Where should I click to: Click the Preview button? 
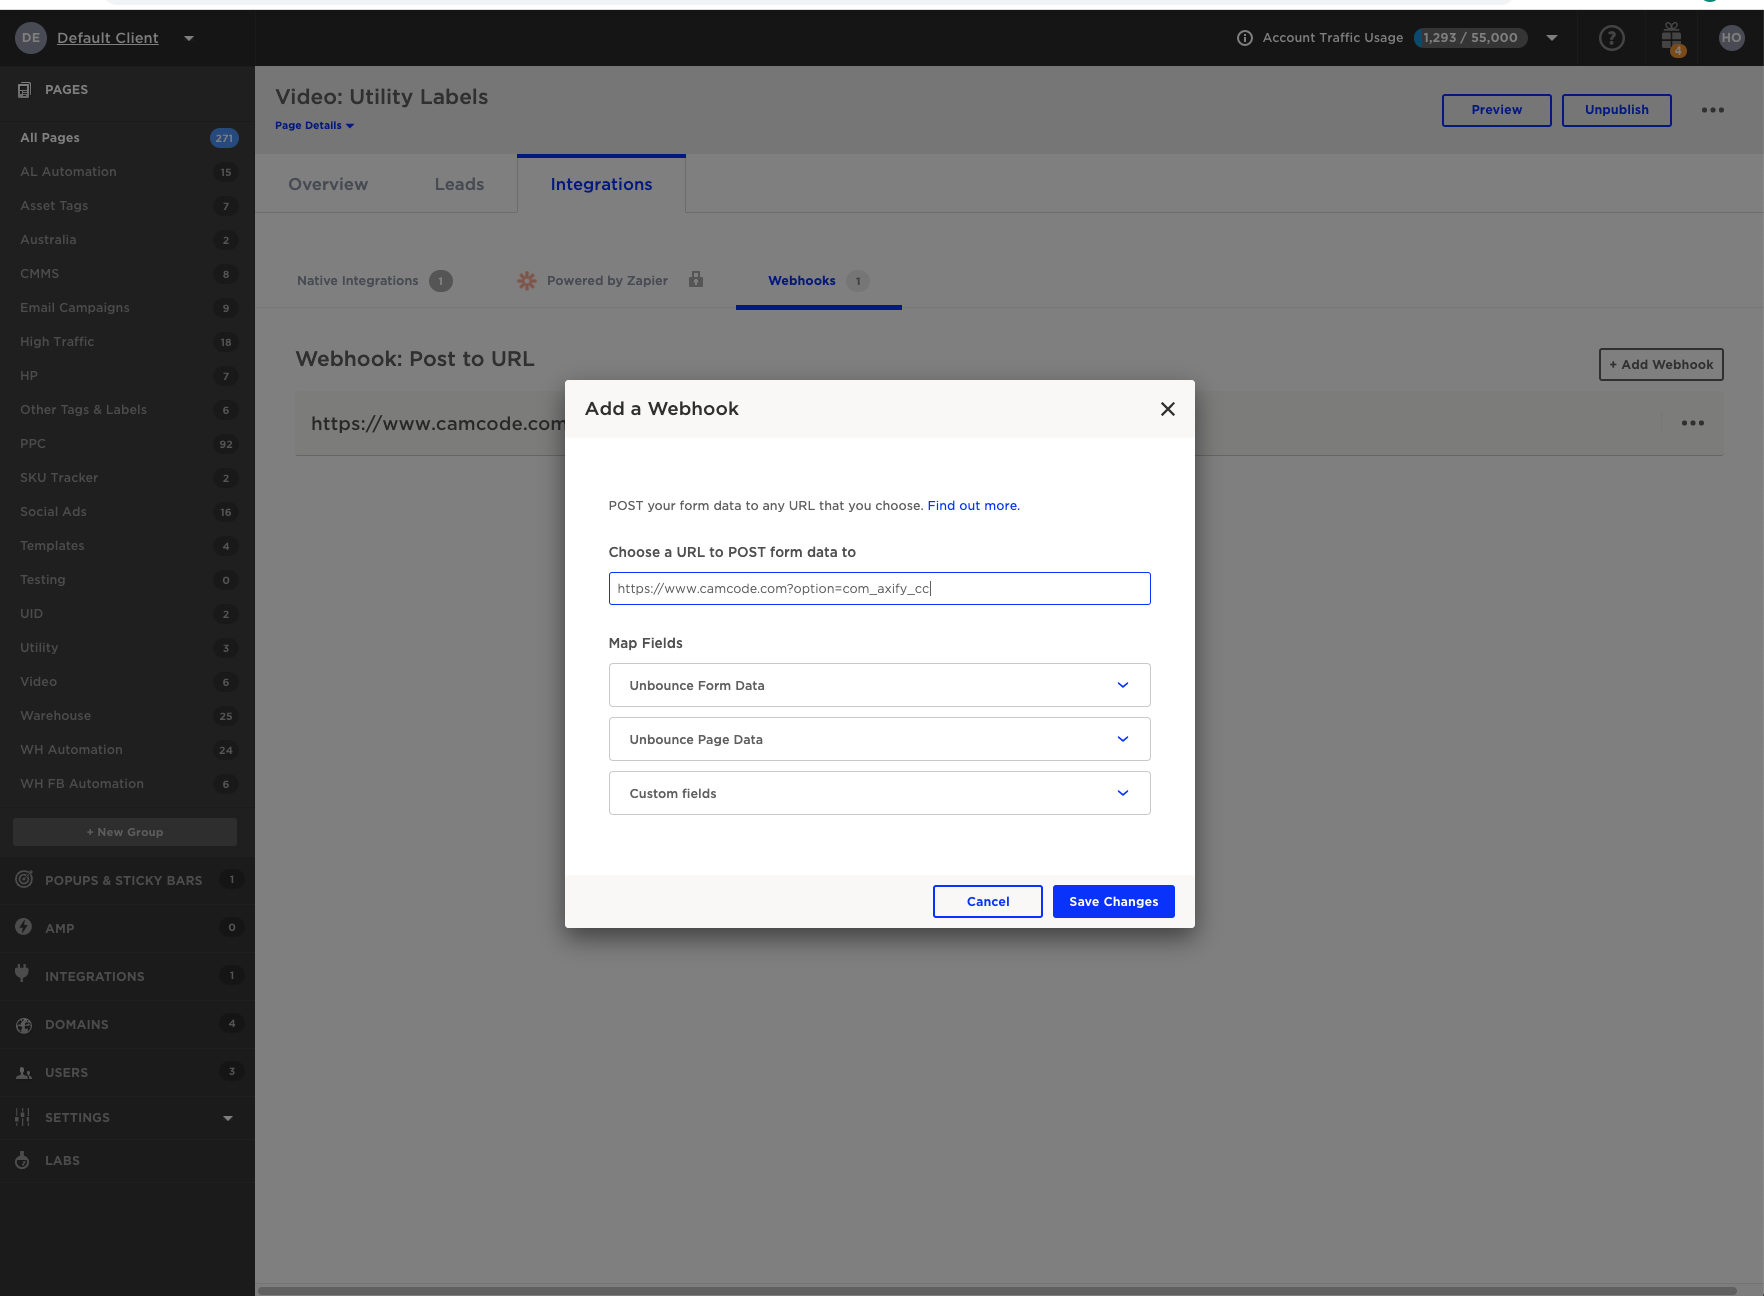1496,110
